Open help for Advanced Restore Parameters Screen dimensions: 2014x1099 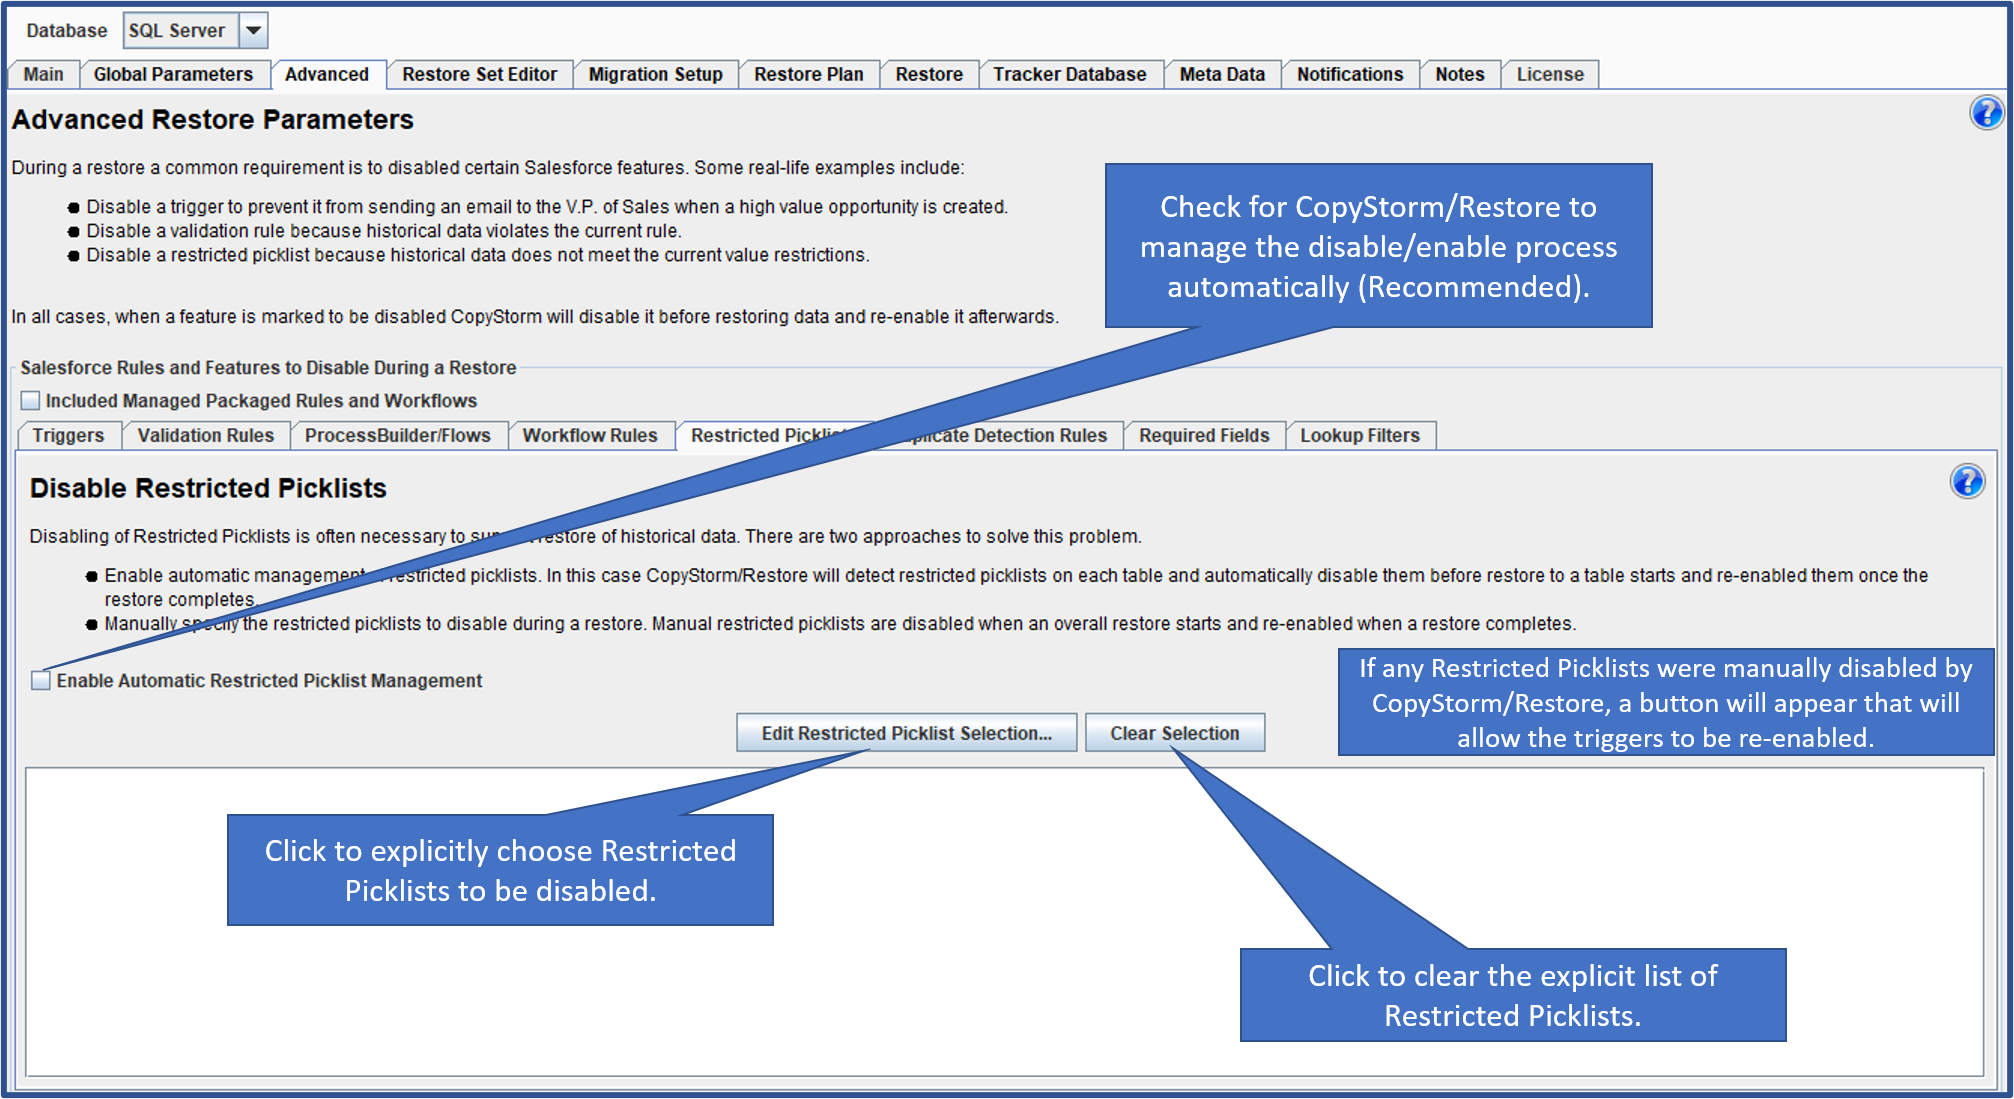coord(1986,112)
